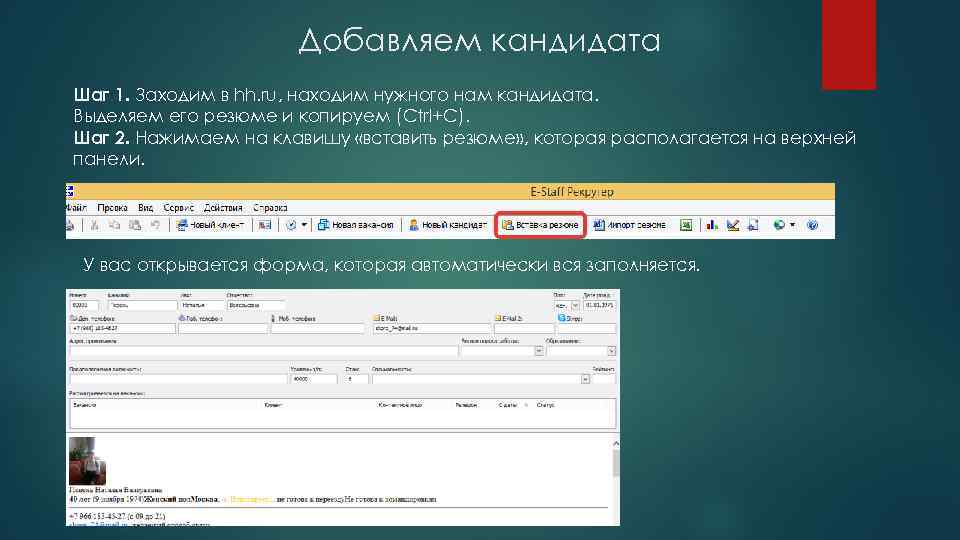Click the green Excel export icon
The image size is (960, 540).
686,225
